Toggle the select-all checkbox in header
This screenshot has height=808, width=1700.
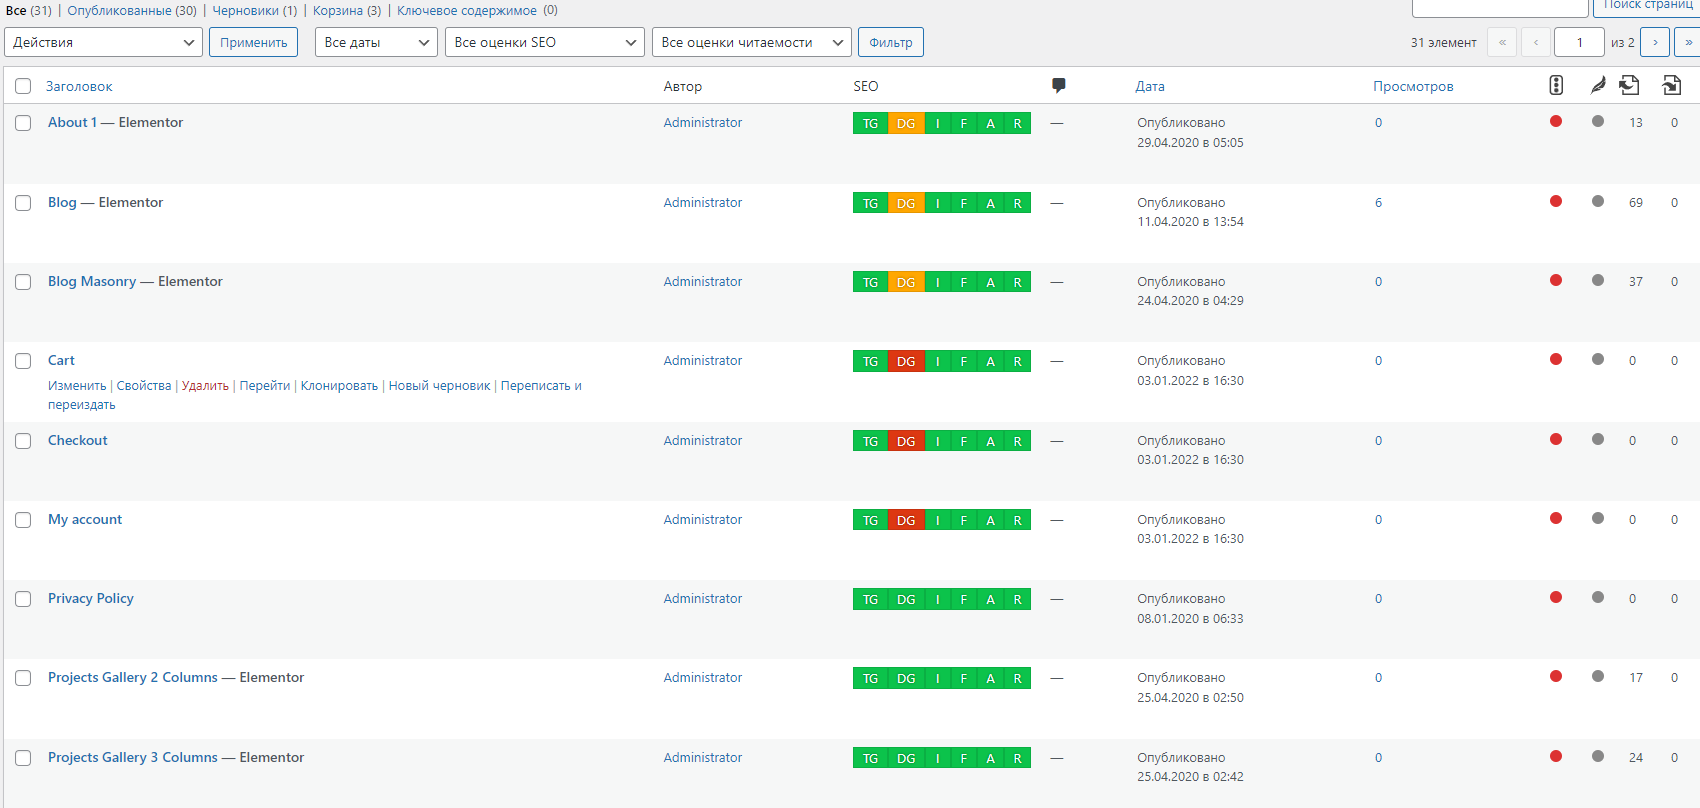(23, 86)
